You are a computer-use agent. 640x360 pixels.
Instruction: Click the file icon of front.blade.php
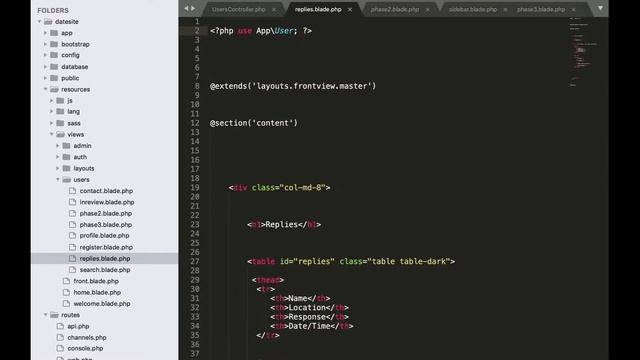(x=67, y=281)
